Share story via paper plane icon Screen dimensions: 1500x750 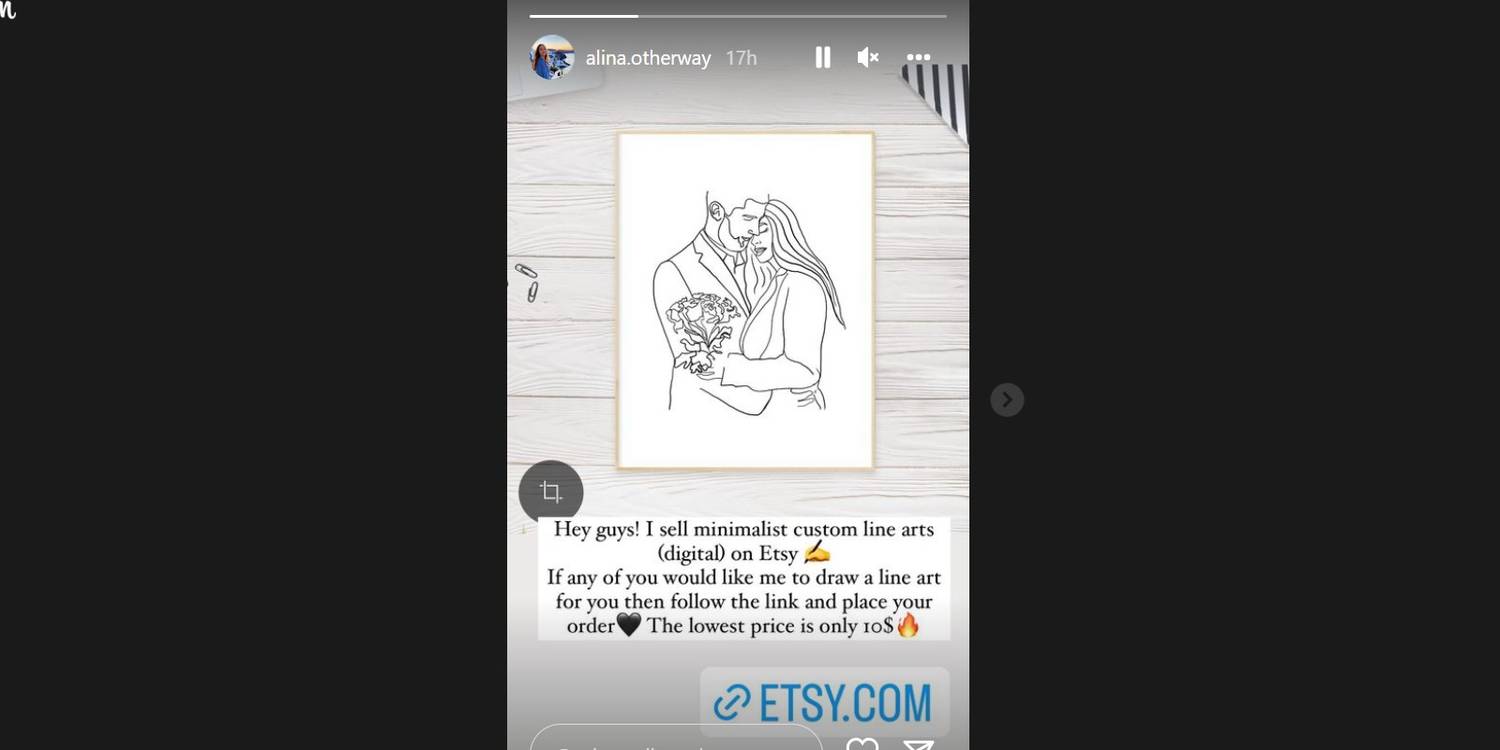coord(918,744)
